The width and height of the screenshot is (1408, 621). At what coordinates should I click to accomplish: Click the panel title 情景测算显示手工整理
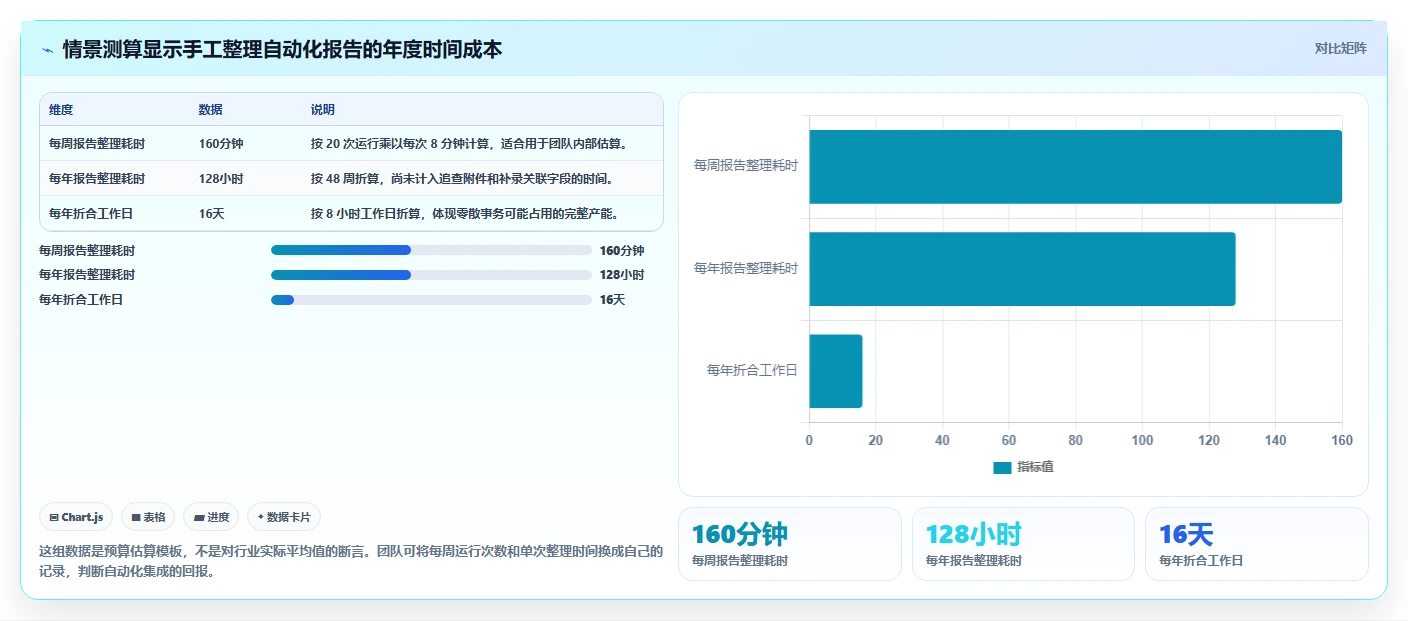[x=282, y=49]
